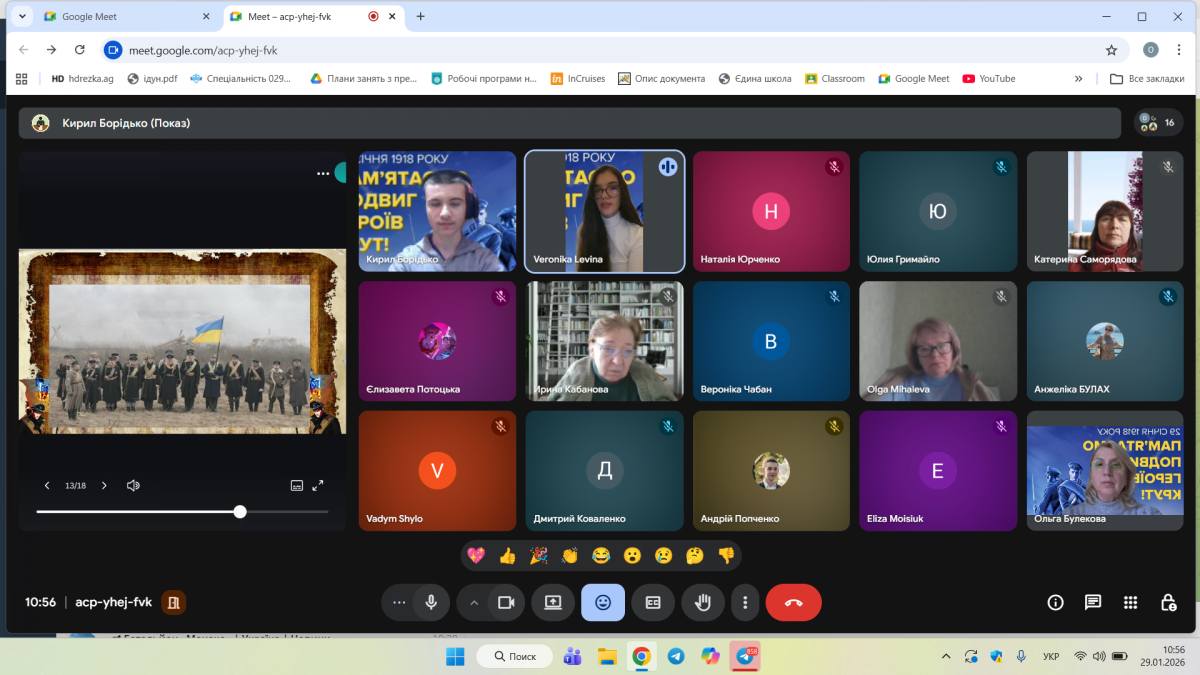Click the present screen icon

(553, 602)
